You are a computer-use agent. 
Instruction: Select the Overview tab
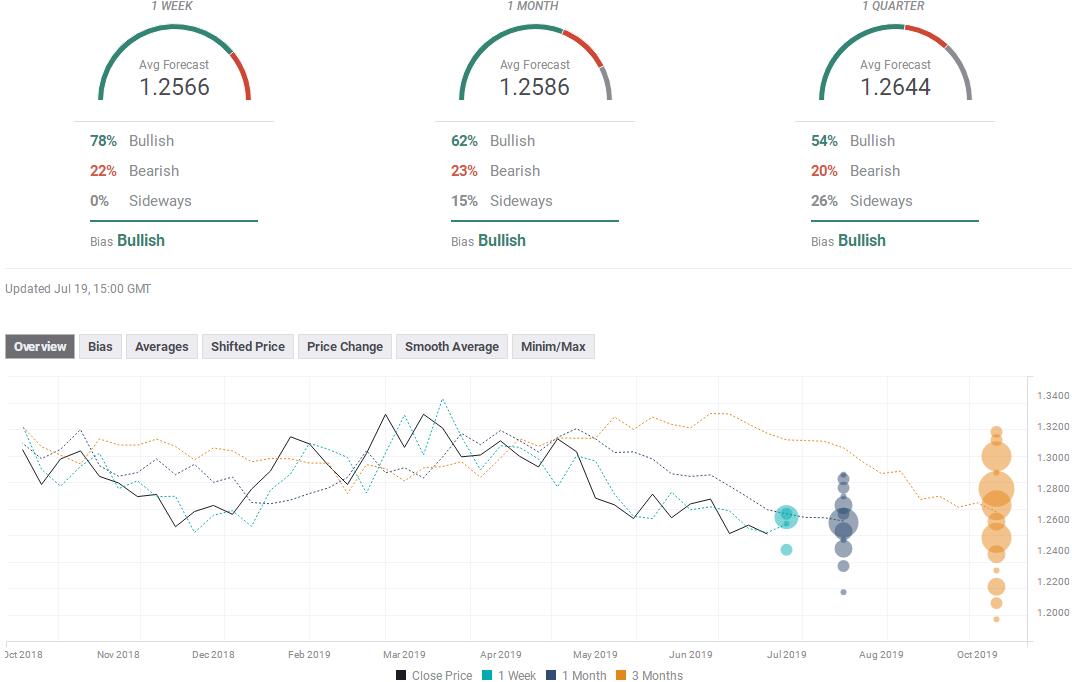tap(40, 346)
